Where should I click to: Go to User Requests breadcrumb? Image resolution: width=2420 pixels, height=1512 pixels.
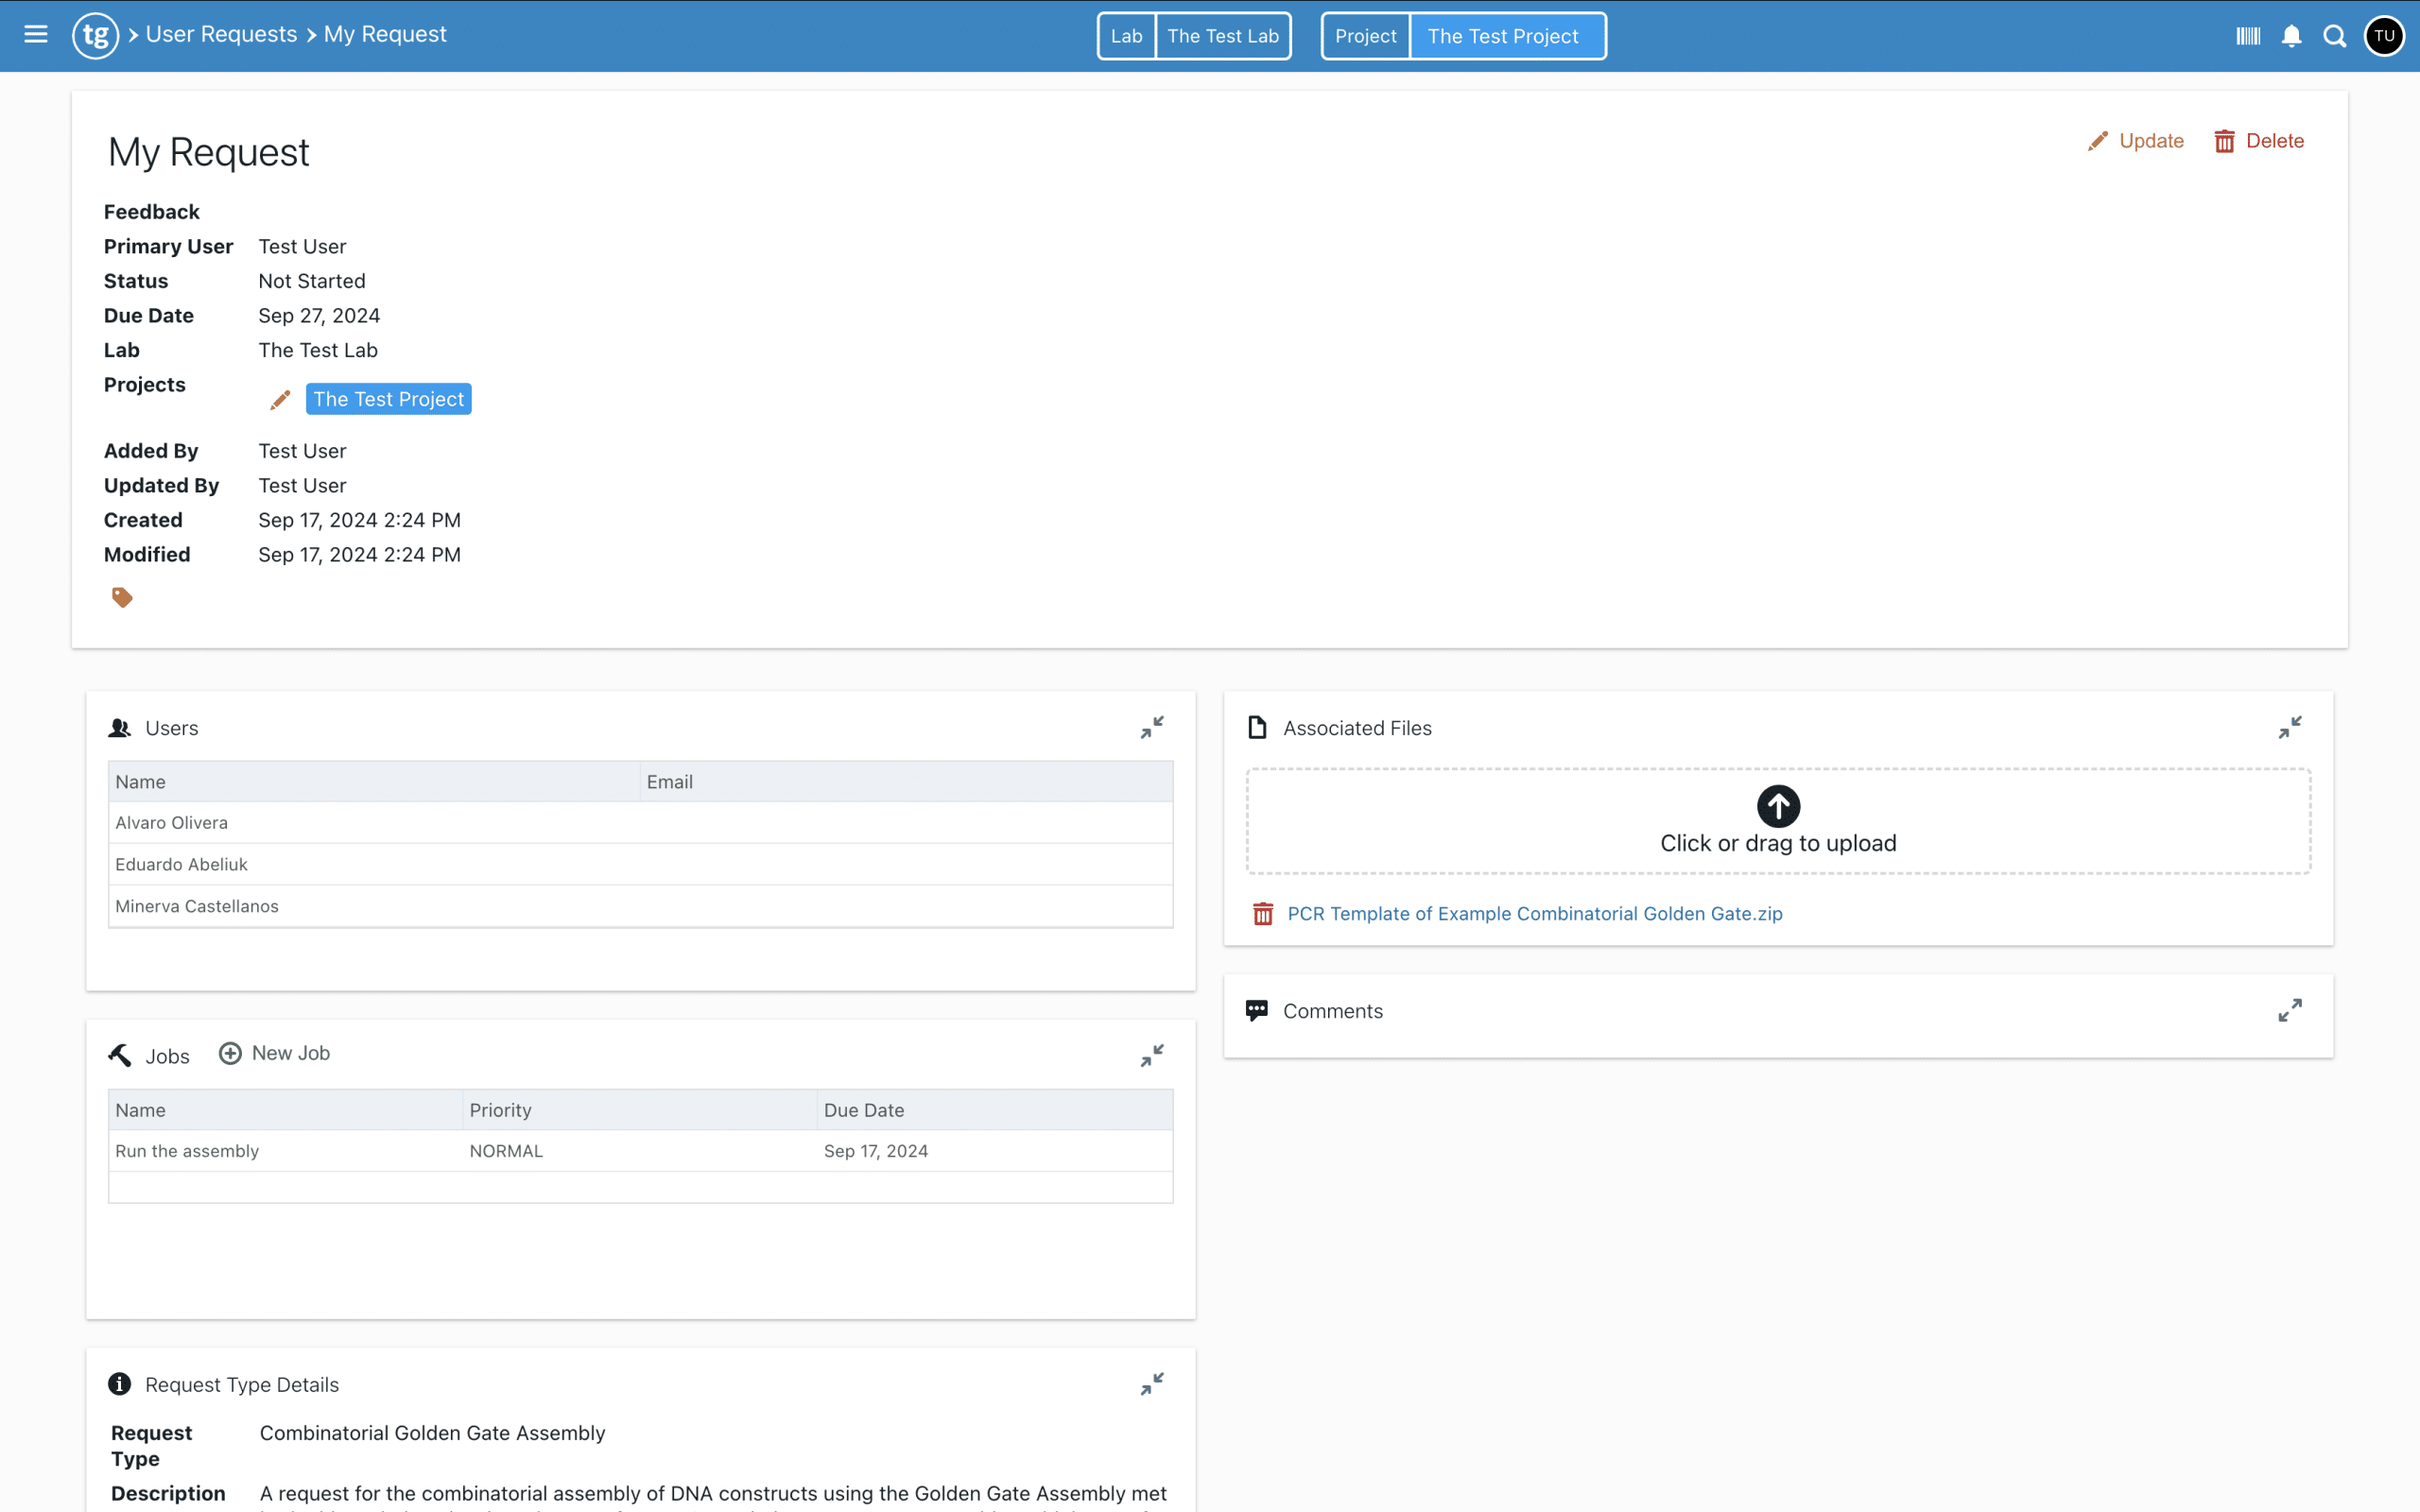(x=221, y=34)
